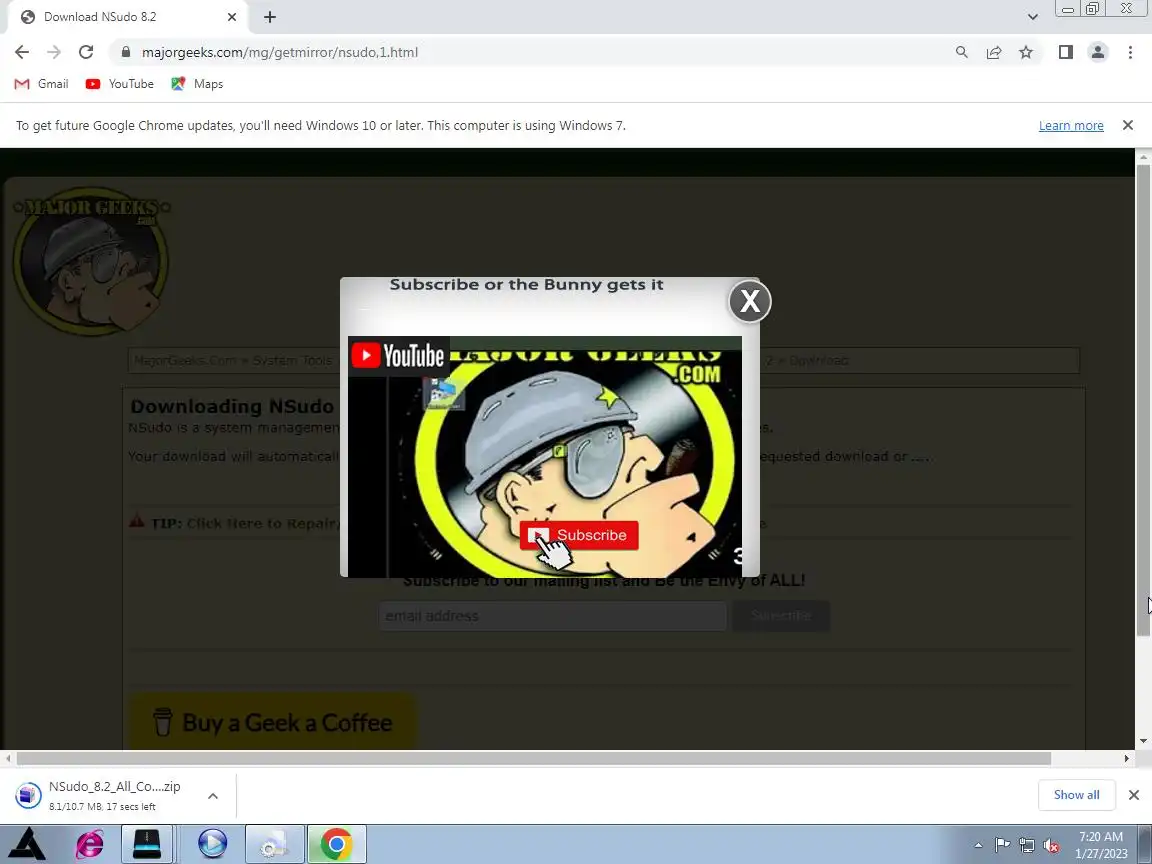The image size is (1152, 864).
Task: Click the horizontal page scrollbar
Action: click(533, 758)
